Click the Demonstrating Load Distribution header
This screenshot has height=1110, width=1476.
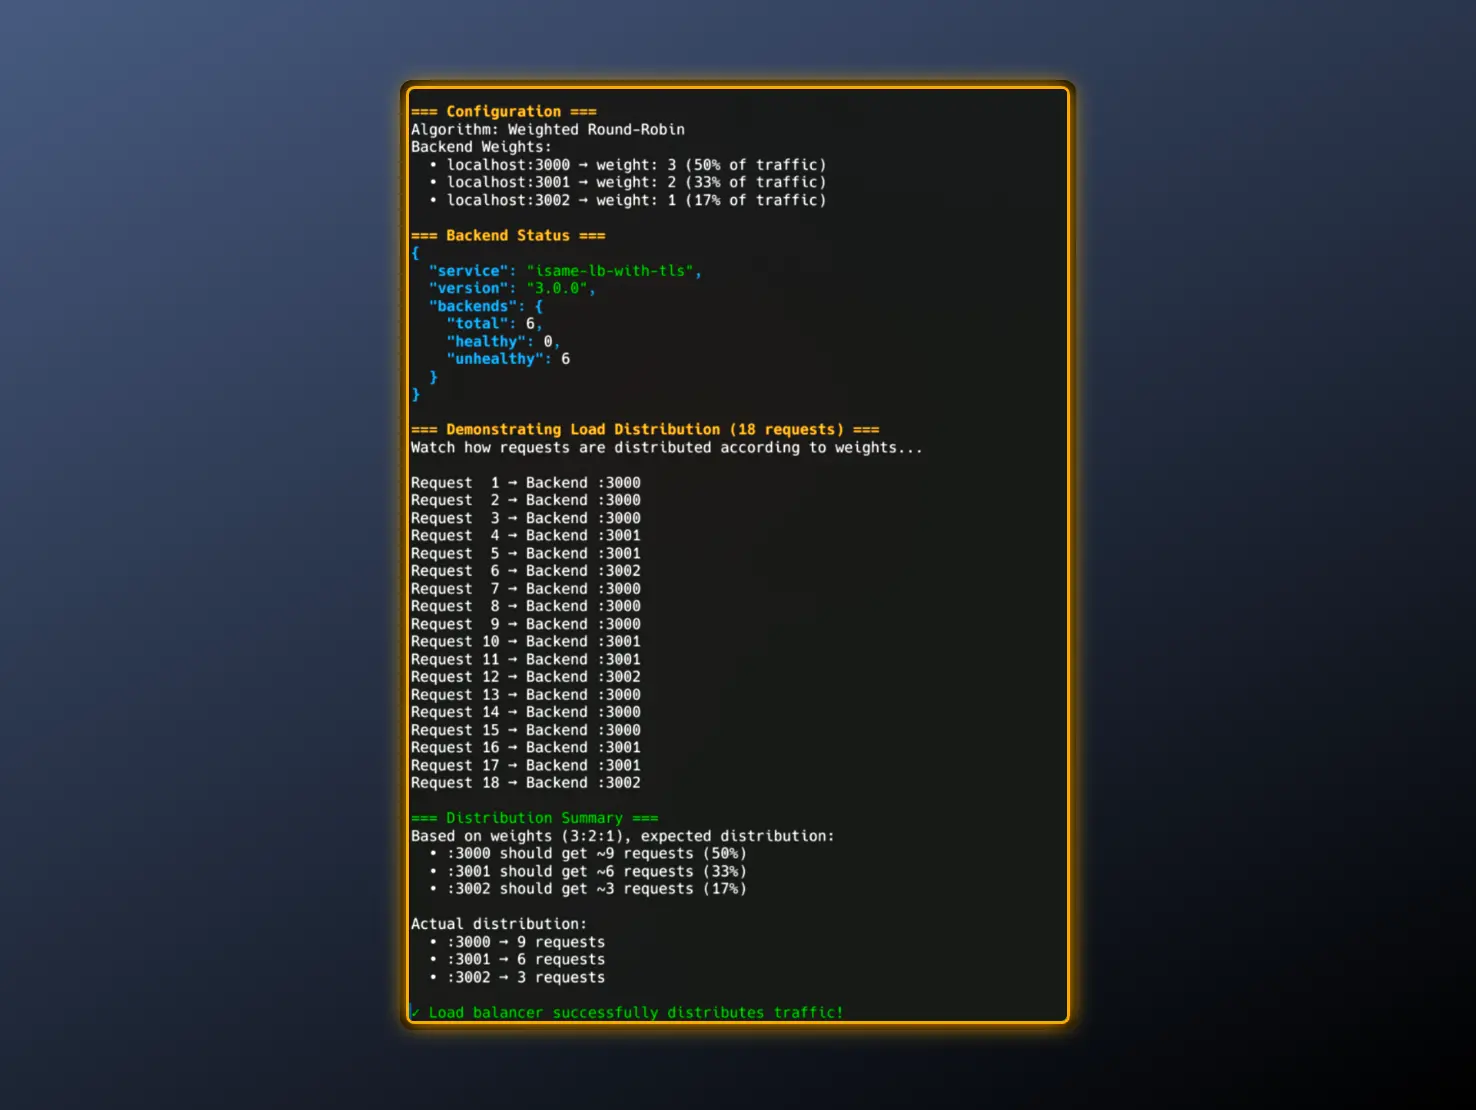tap(644, 430)
